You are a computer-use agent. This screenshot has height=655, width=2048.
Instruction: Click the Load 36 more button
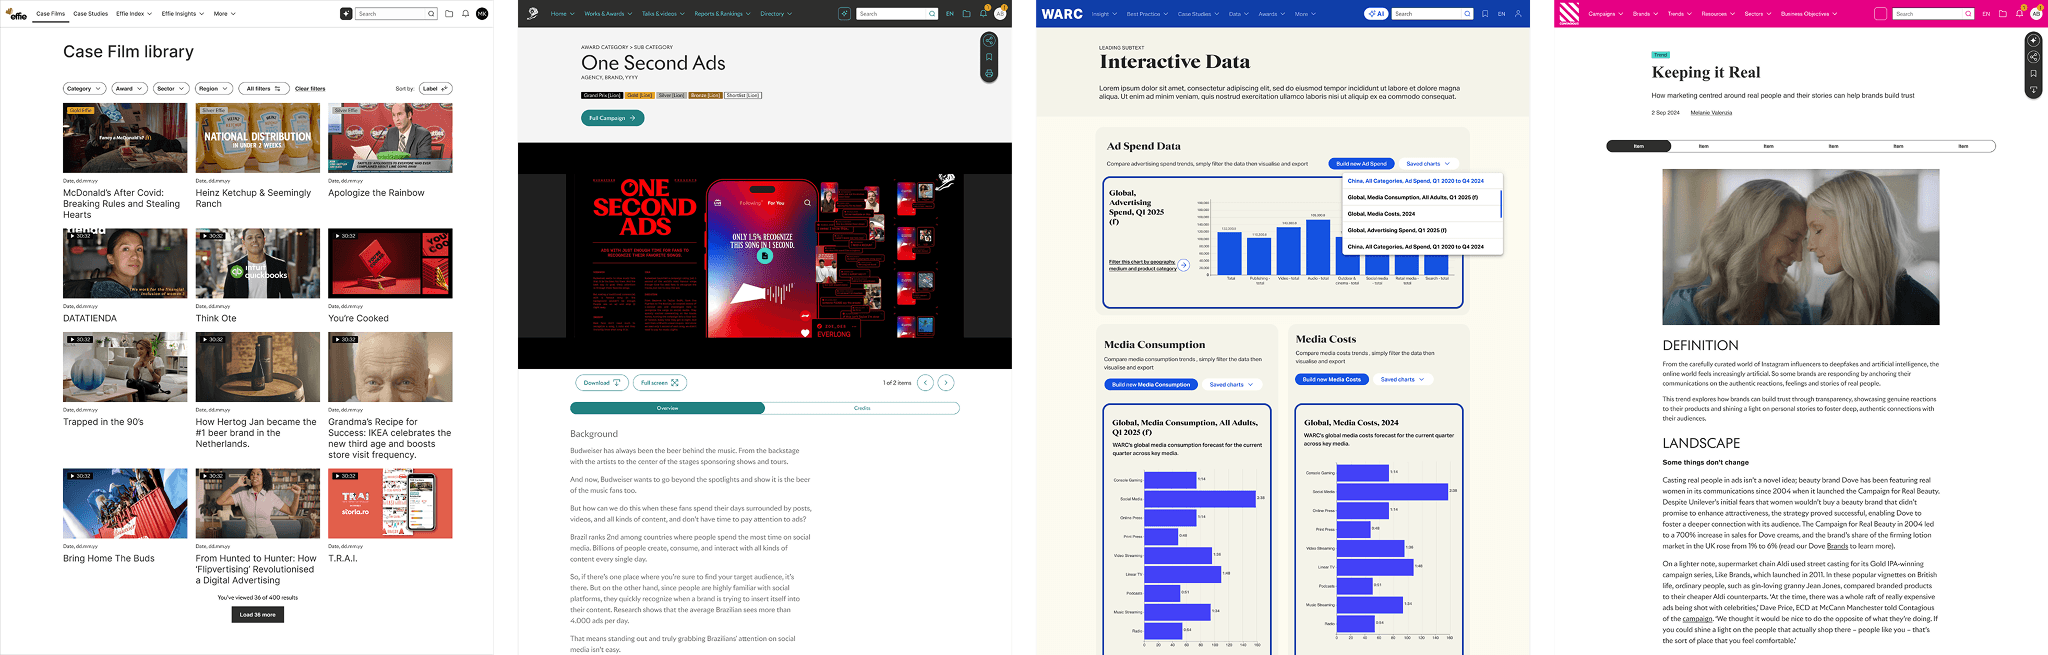(x=258, y=614)
